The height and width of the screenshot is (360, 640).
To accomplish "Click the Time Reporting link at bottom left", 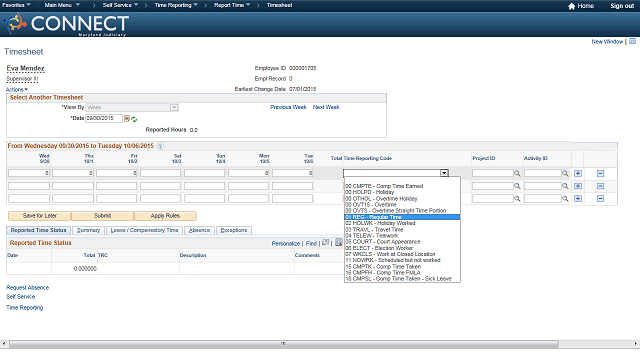I will [x=24, y=308].
